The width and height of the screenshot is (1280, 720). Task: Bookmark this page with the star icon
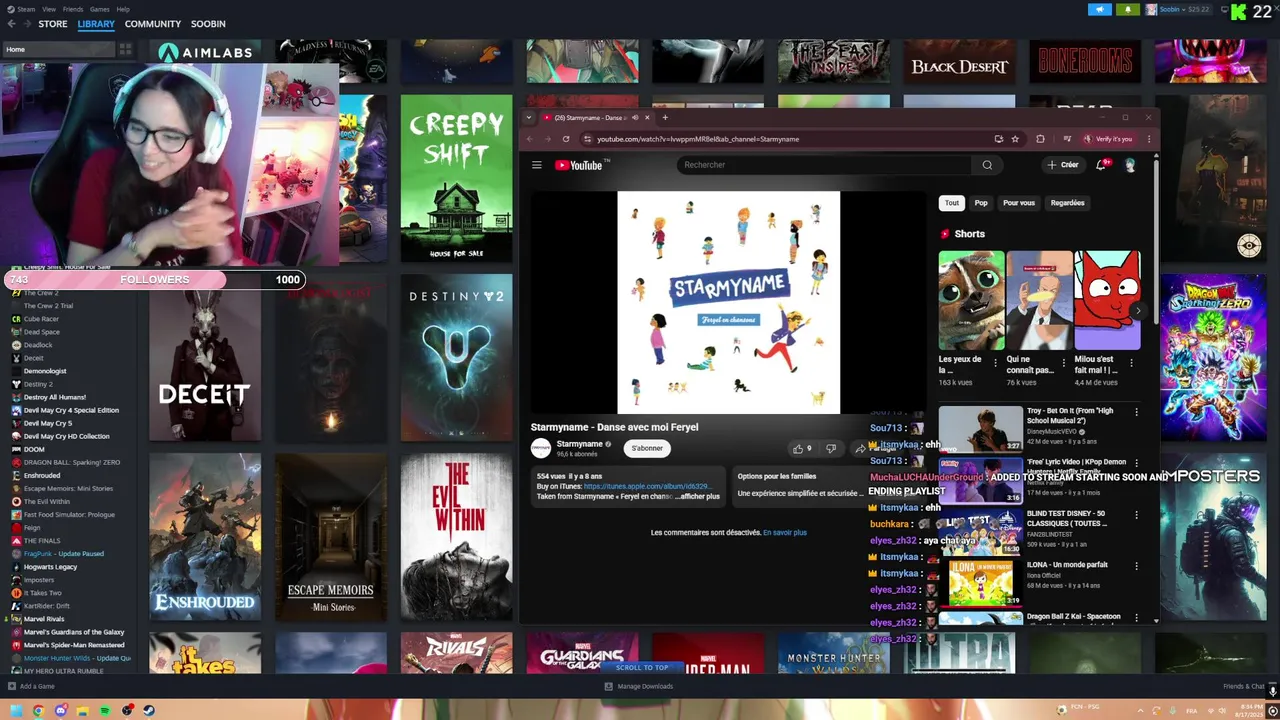point(1015,139)
